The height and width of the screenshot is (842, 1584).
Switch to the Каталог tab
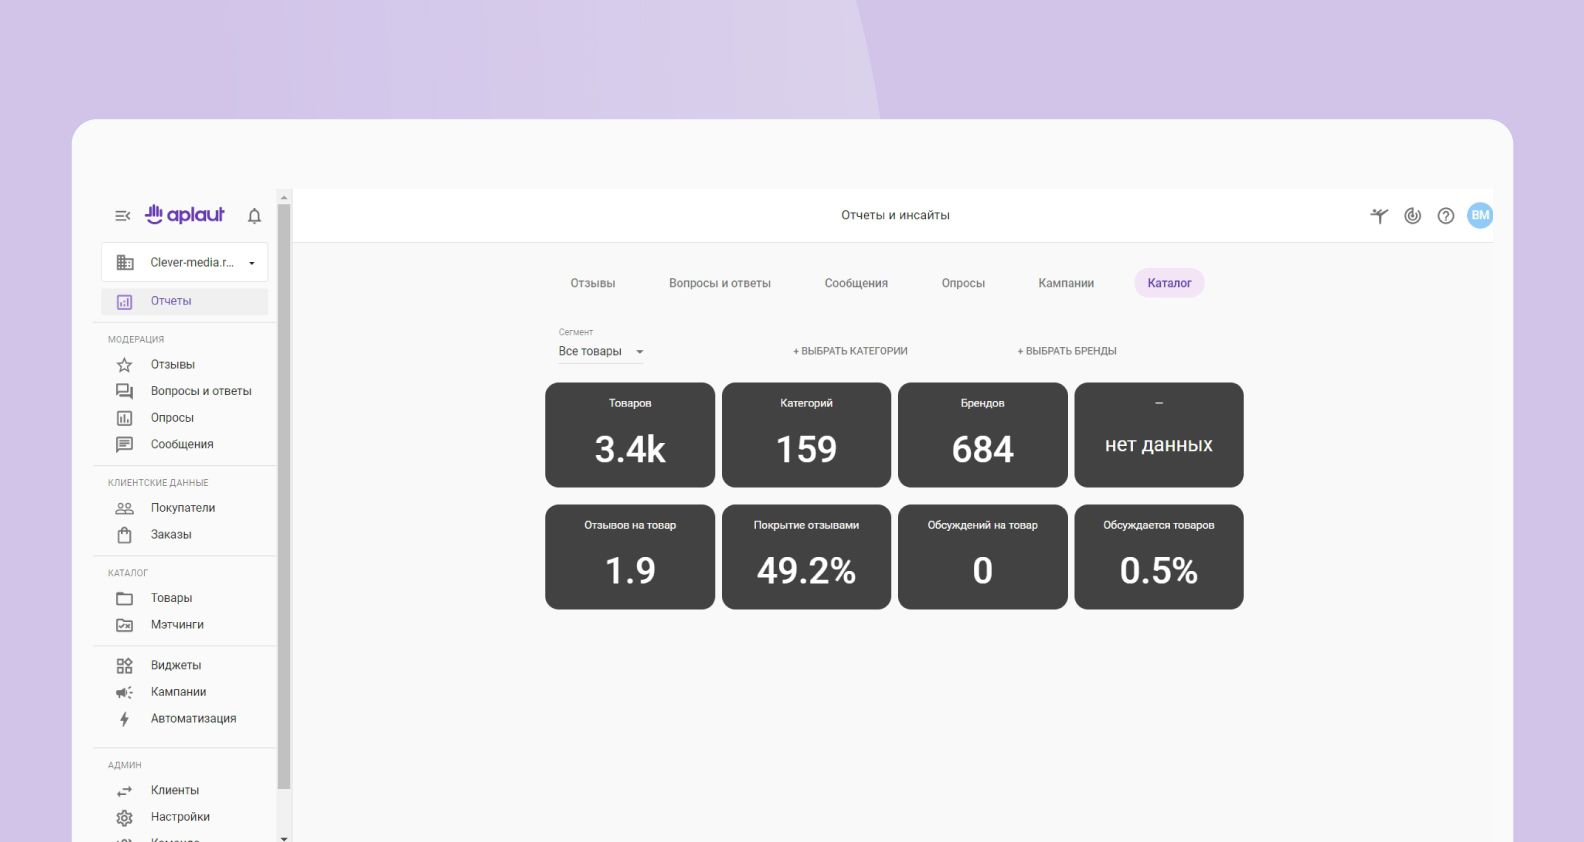[x=1169, y=283]
